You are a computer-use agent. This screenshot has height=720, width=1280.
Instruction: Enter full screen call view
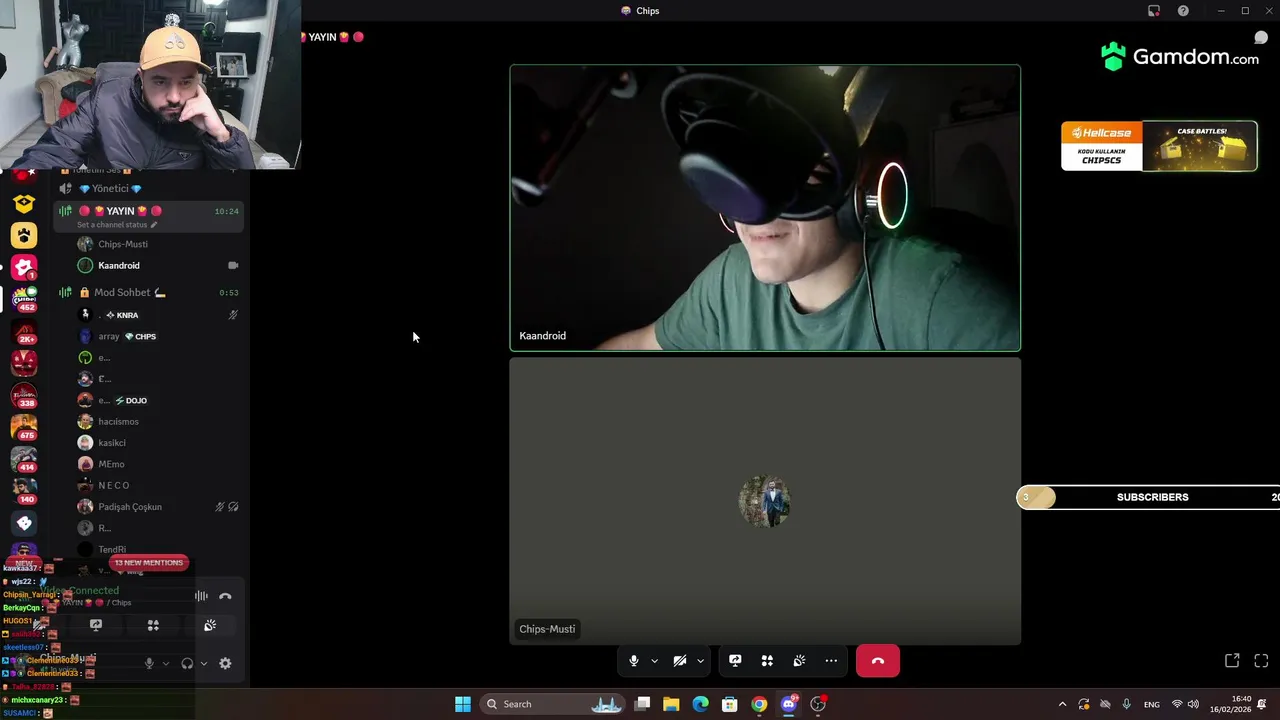(1261, 661)
